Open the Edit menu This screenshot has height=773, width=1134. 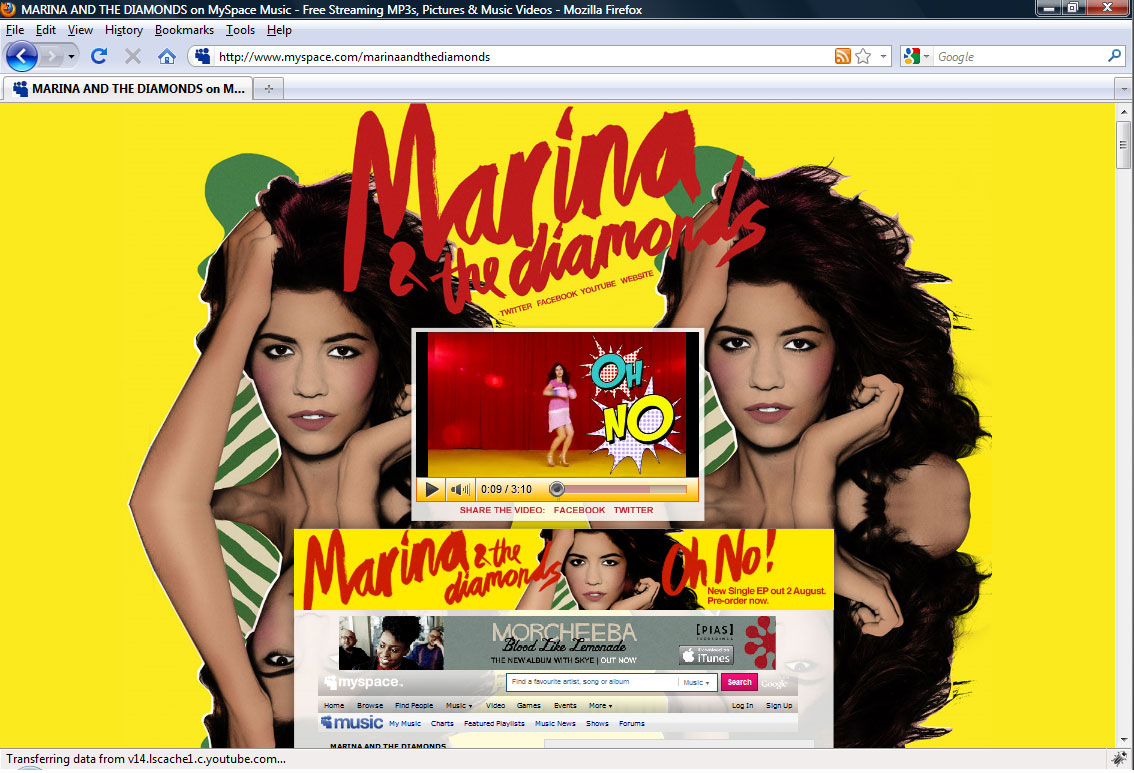coord(46,30)
